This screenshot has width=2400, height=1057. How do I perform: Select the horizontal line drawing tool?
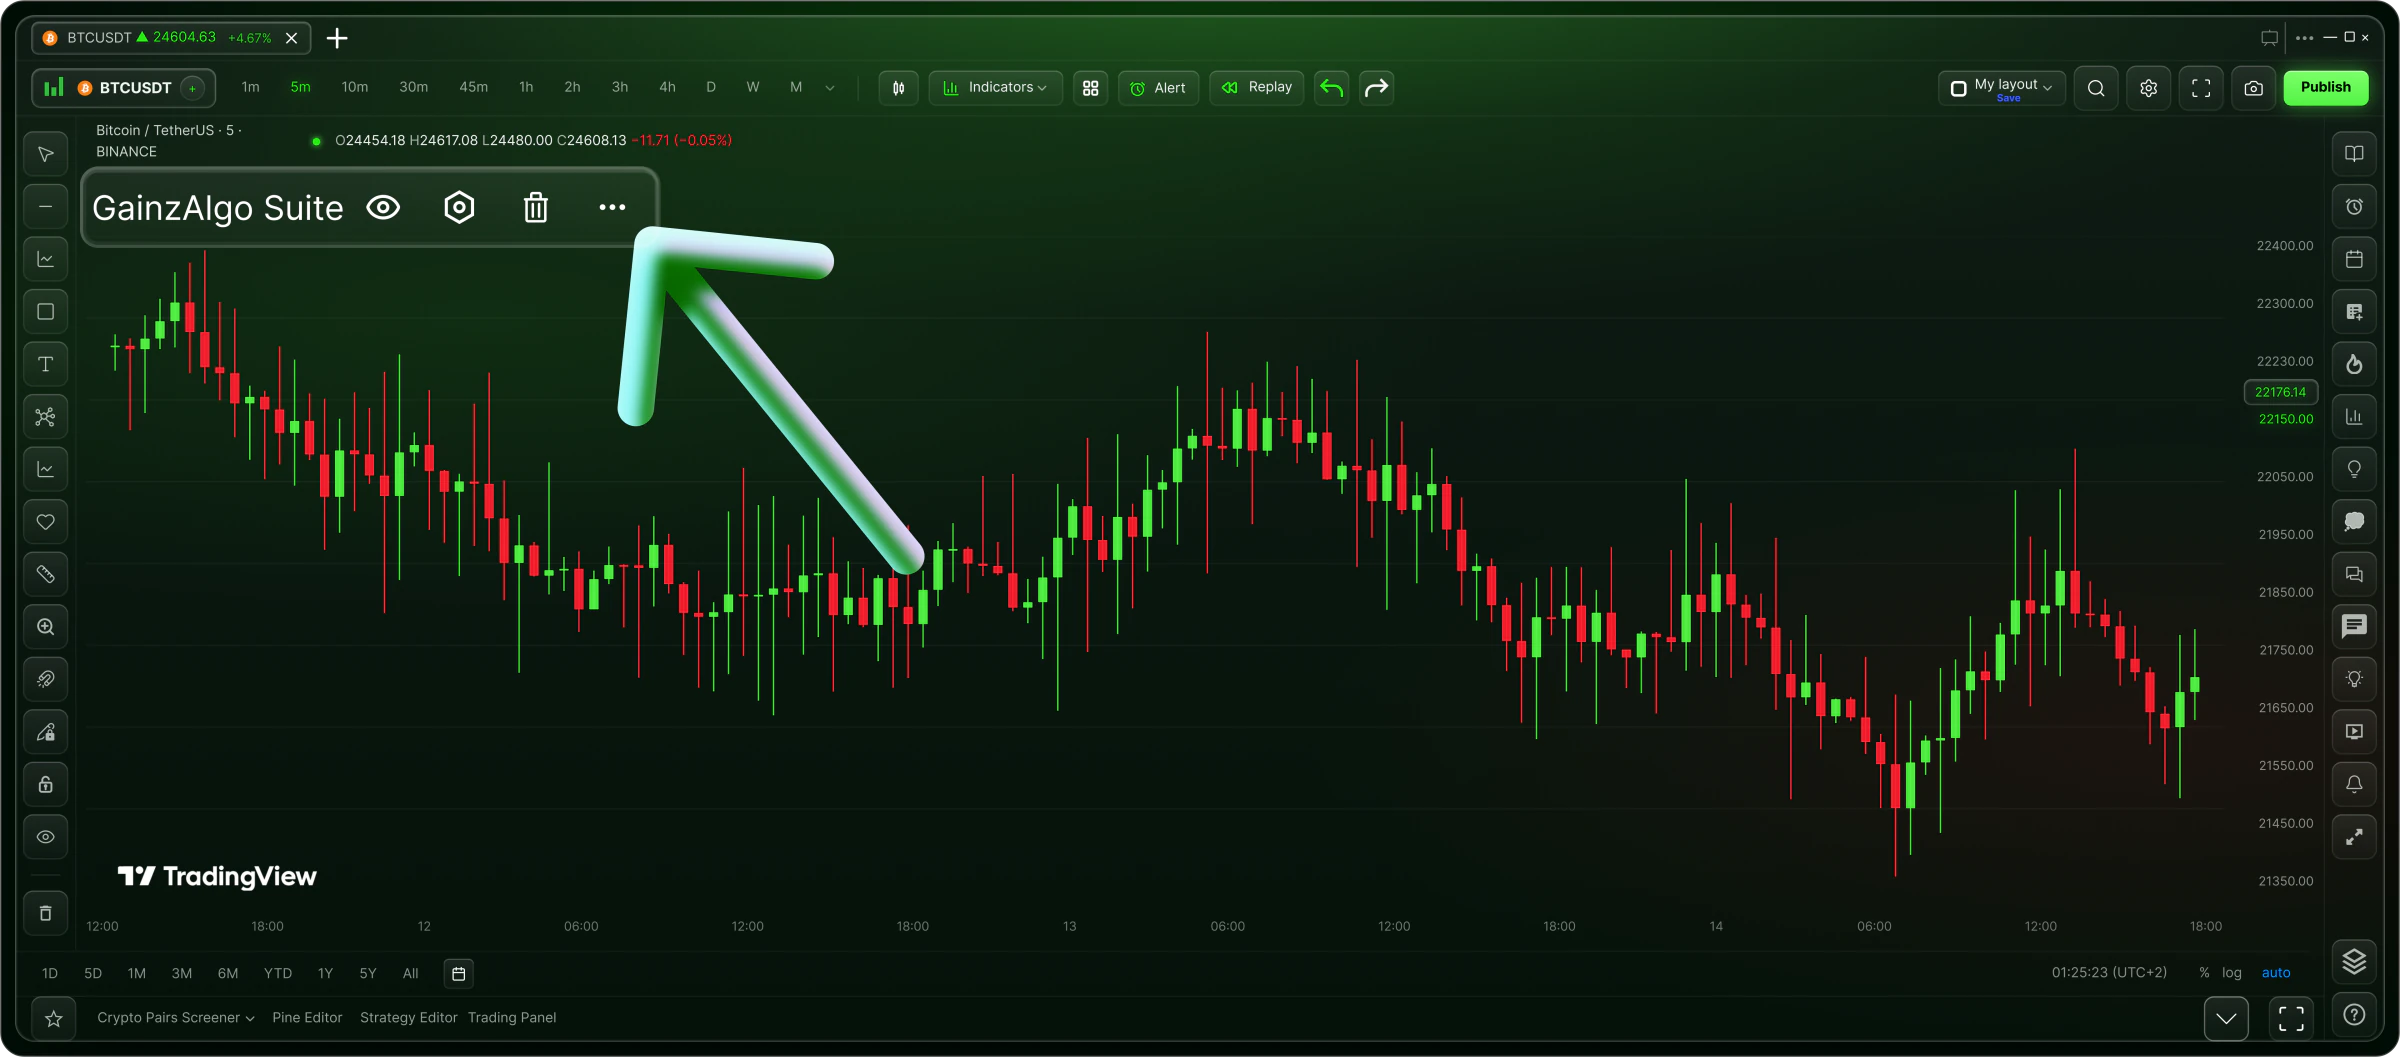tap(46, 207)
